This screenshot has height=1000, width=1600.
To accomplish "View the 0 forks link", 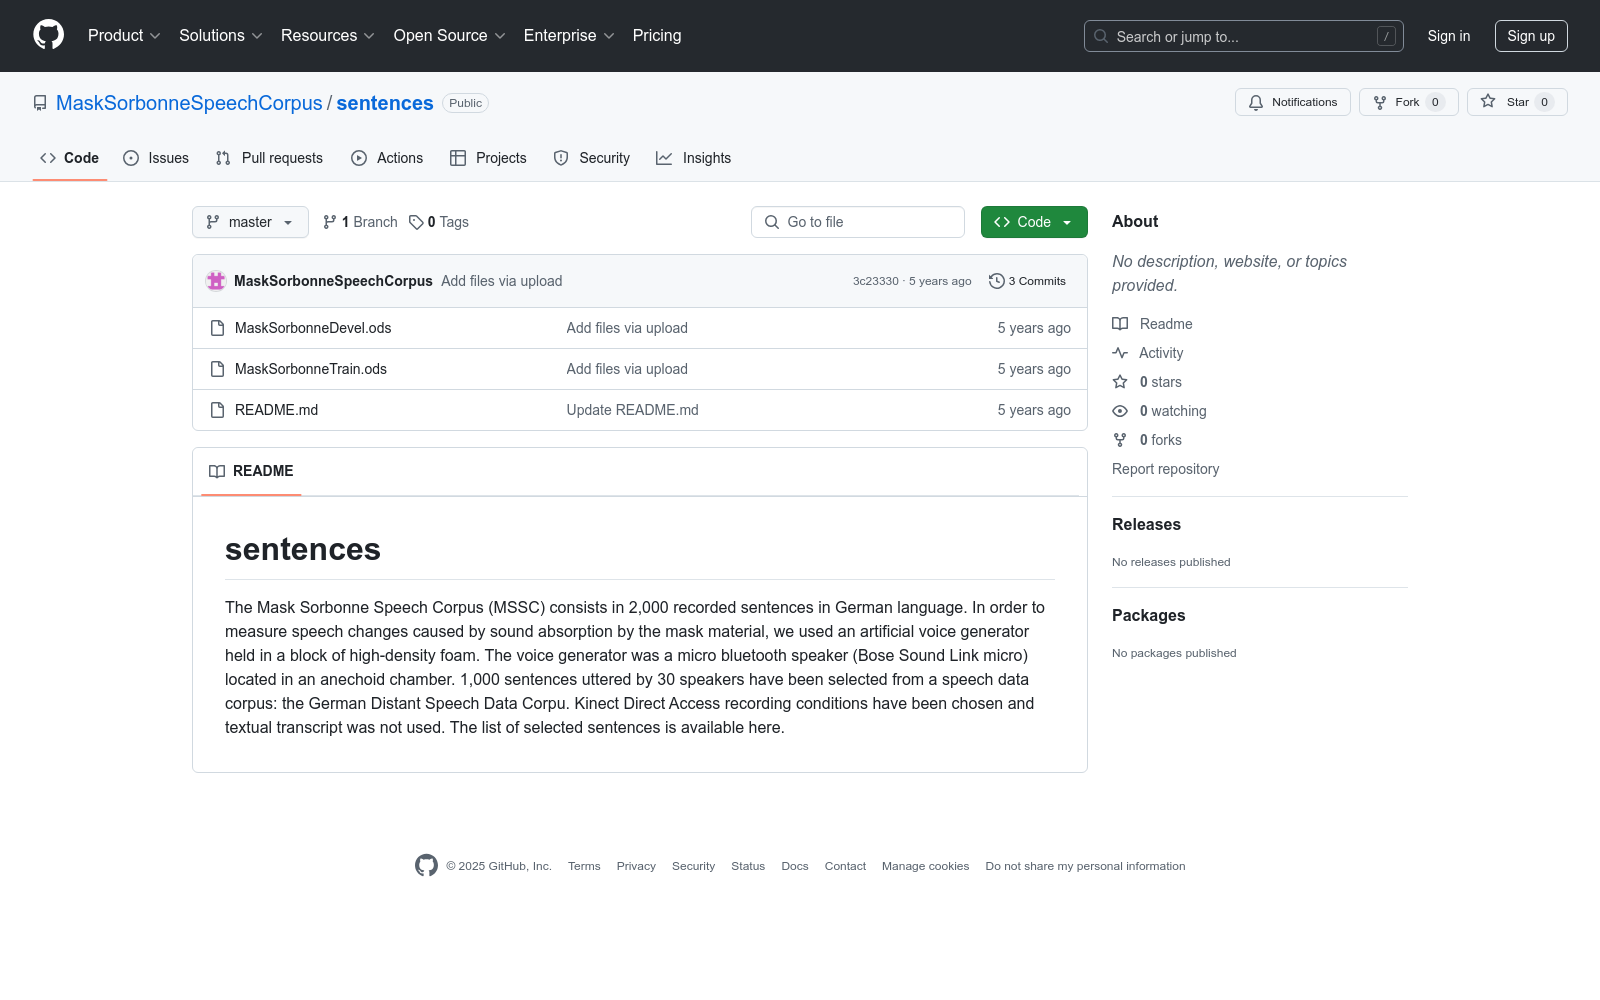I will click(x=1148, y=440).
